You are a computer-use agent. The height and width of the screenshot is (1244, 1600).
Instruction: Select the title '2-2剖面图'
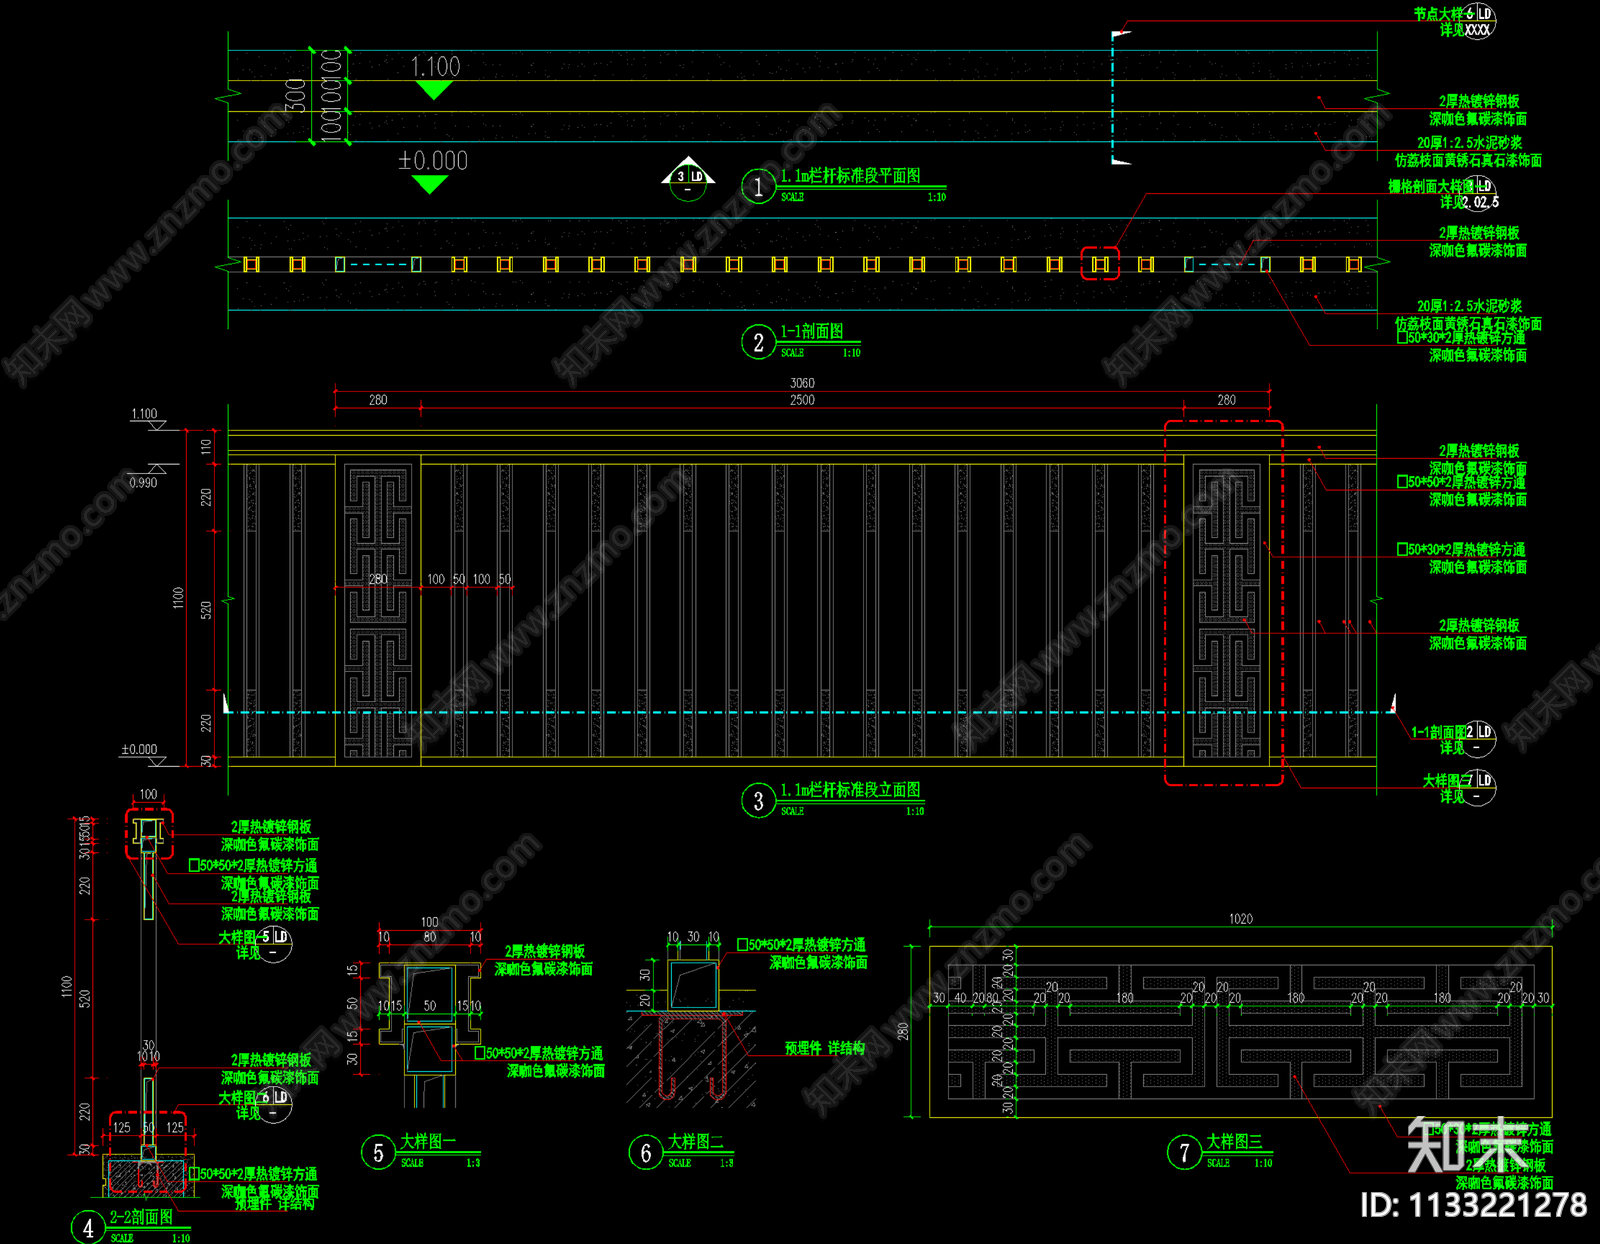tap(141, 1217)
